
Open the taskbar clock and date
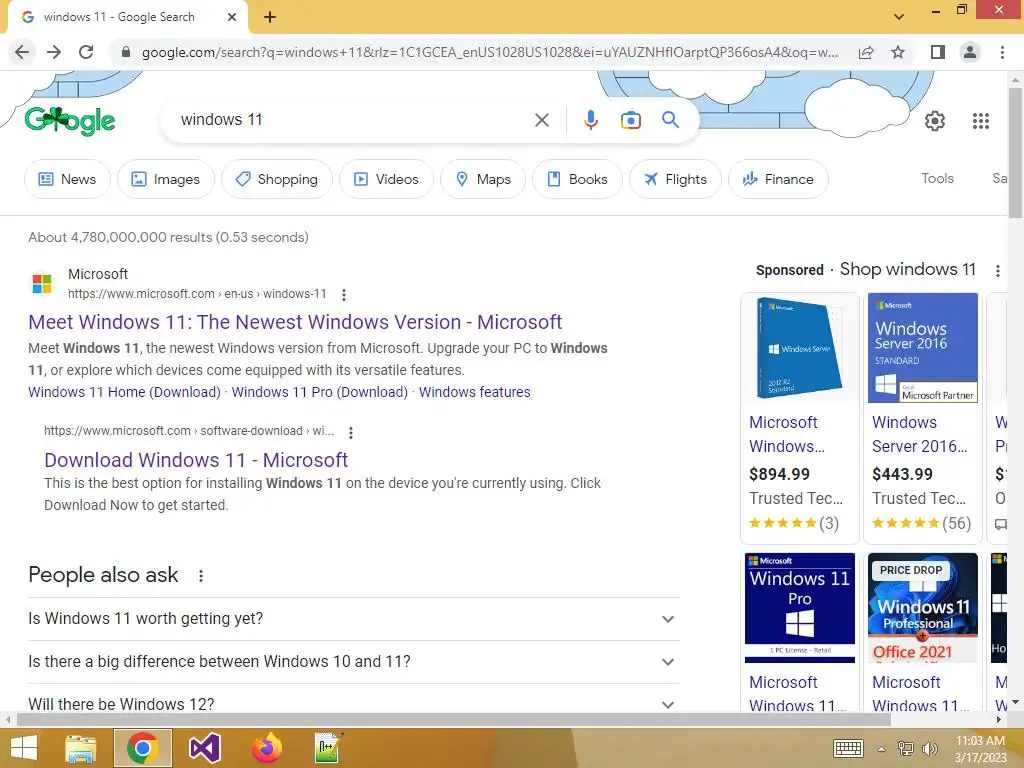coord(980,749)
